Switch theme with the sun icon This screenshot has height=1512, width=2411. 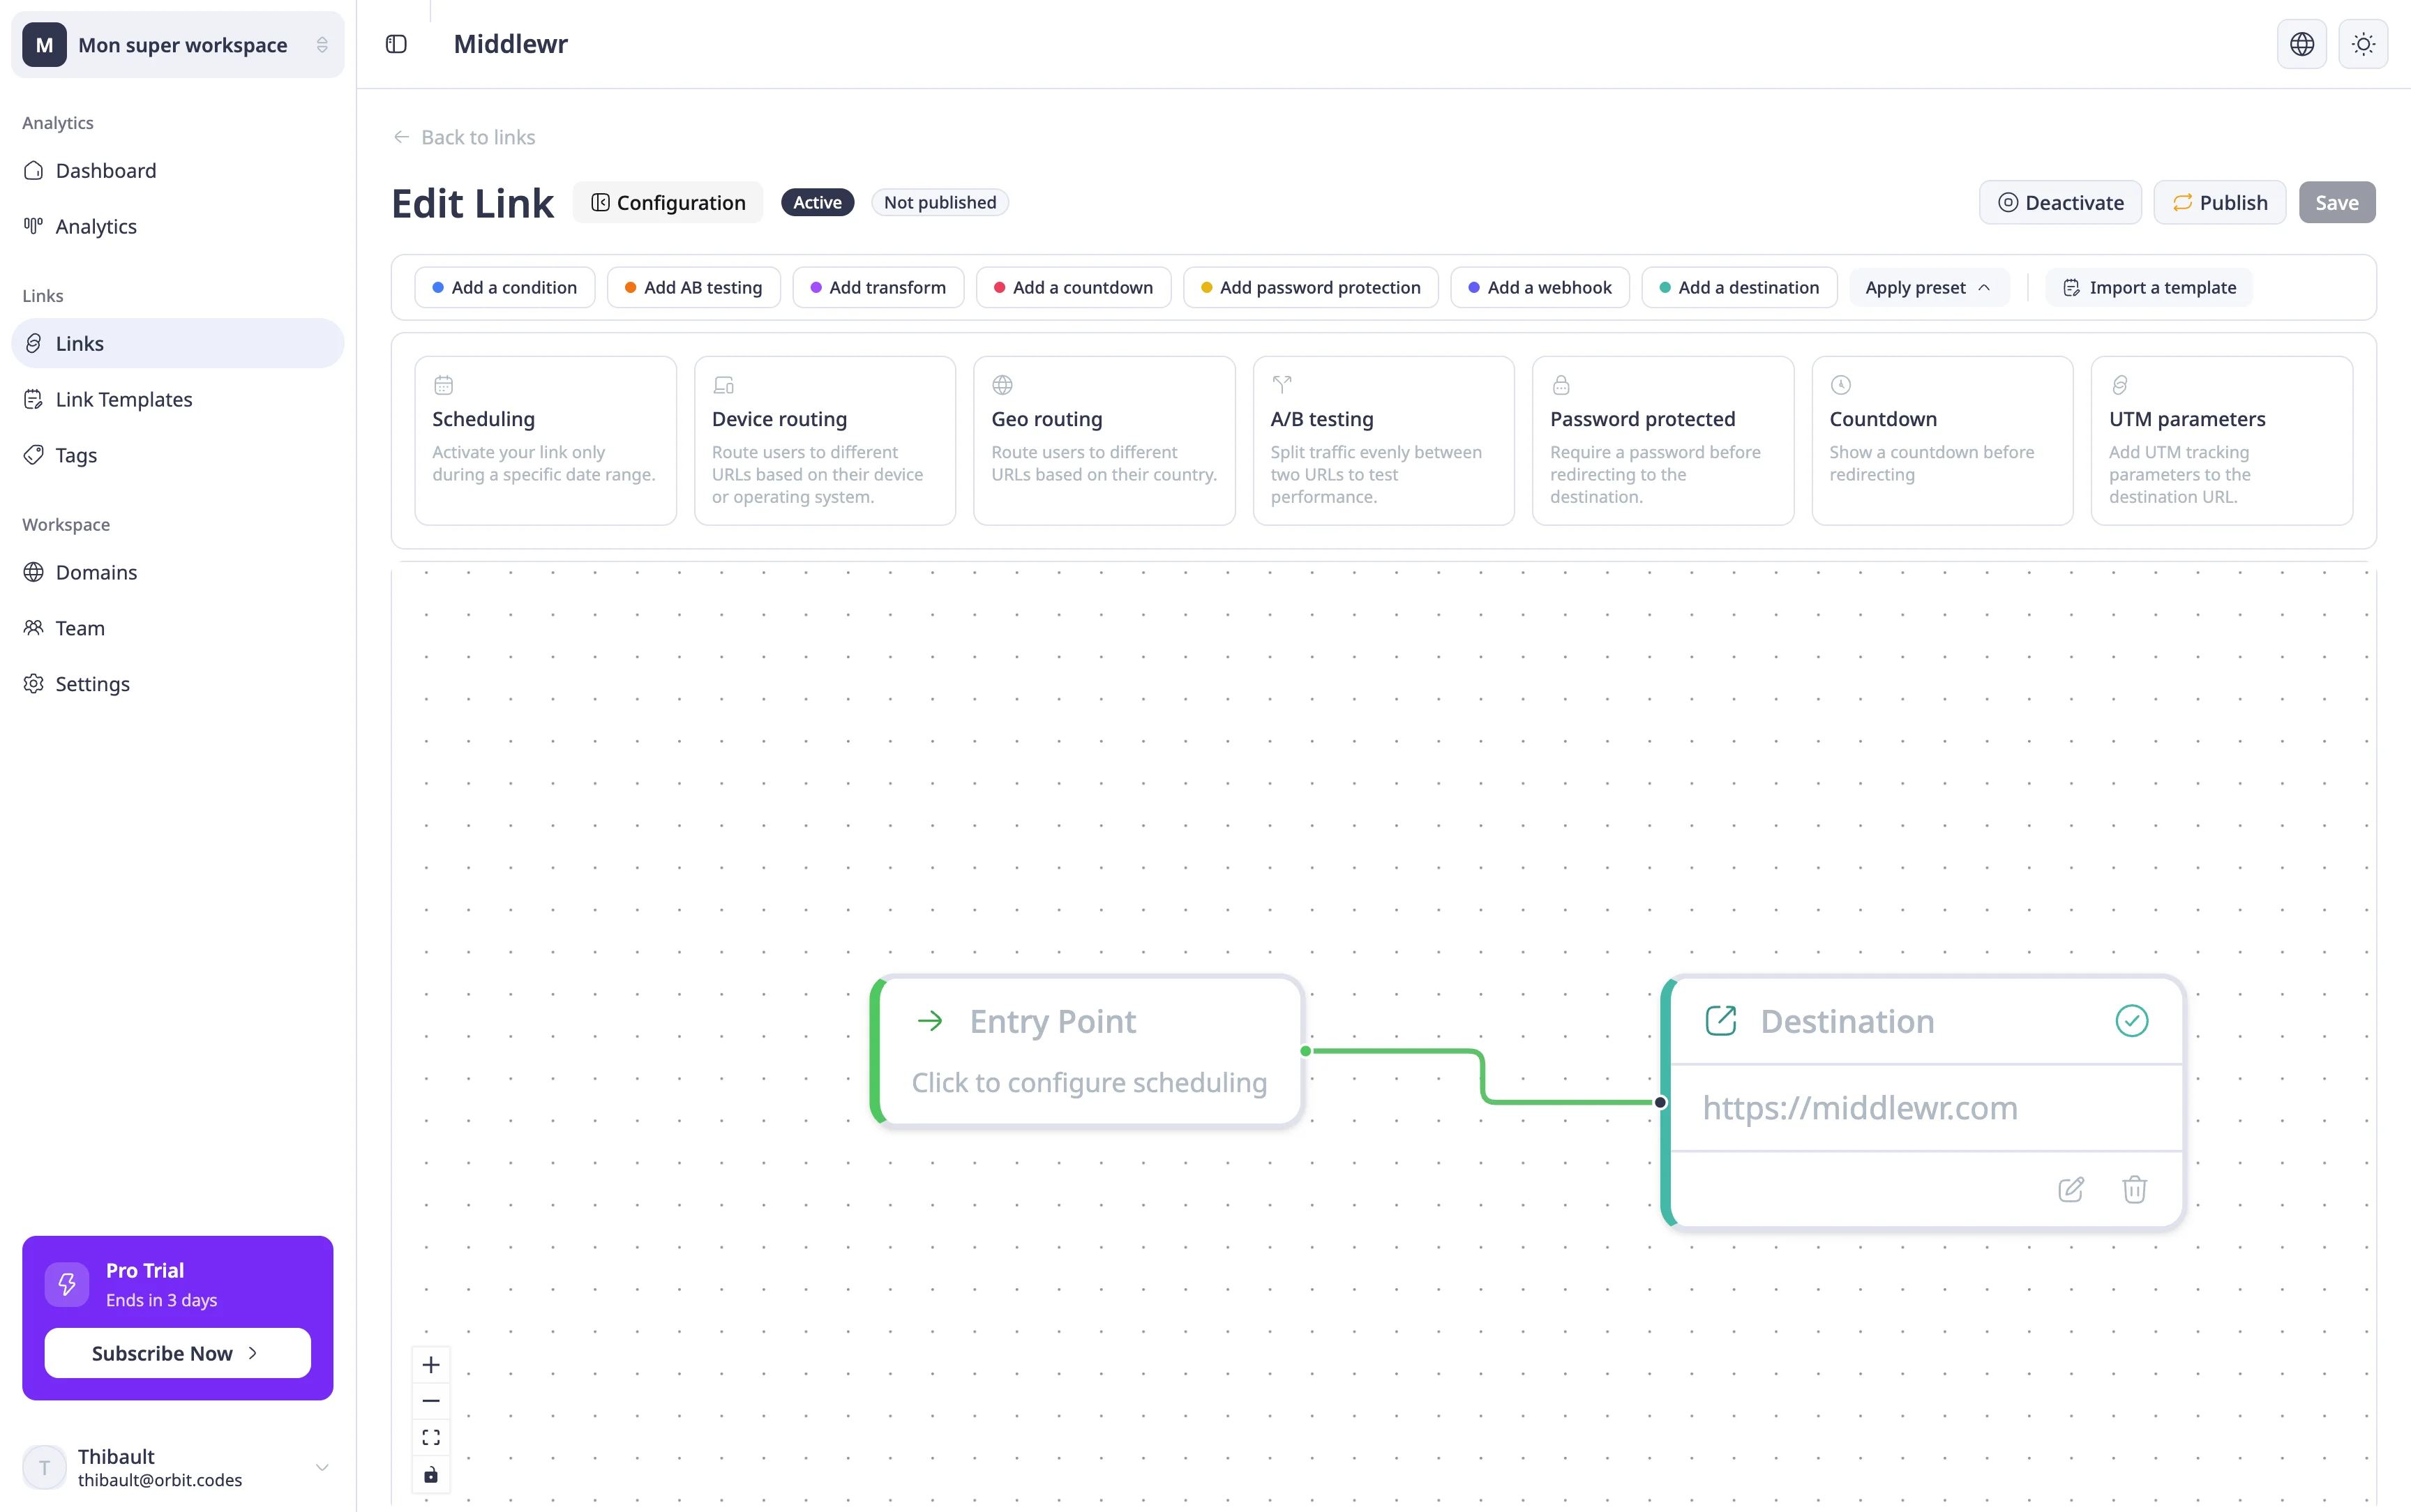point(2363,44)
